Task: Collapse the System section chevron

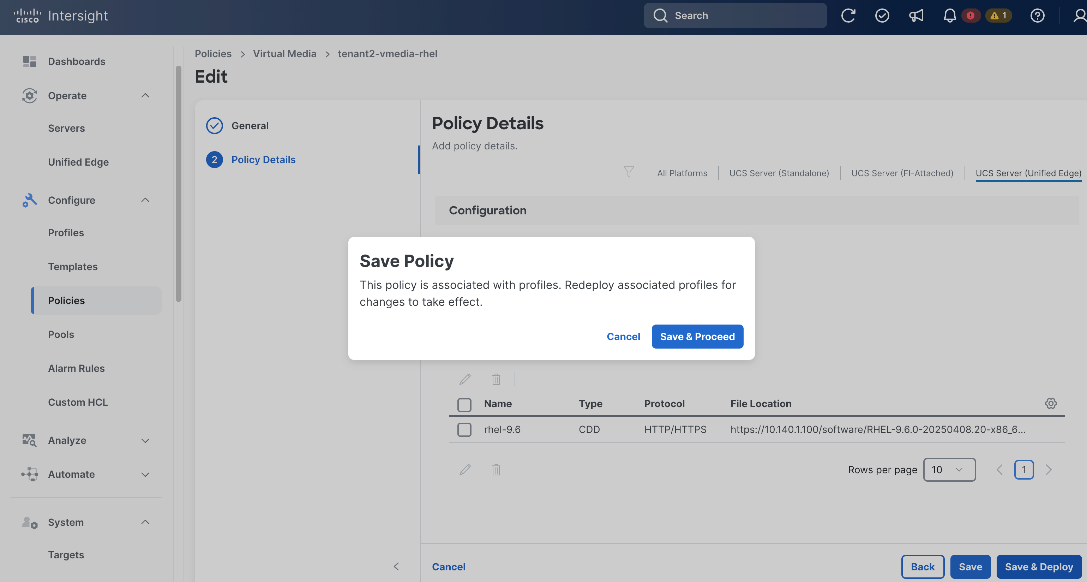Action: 146,522
